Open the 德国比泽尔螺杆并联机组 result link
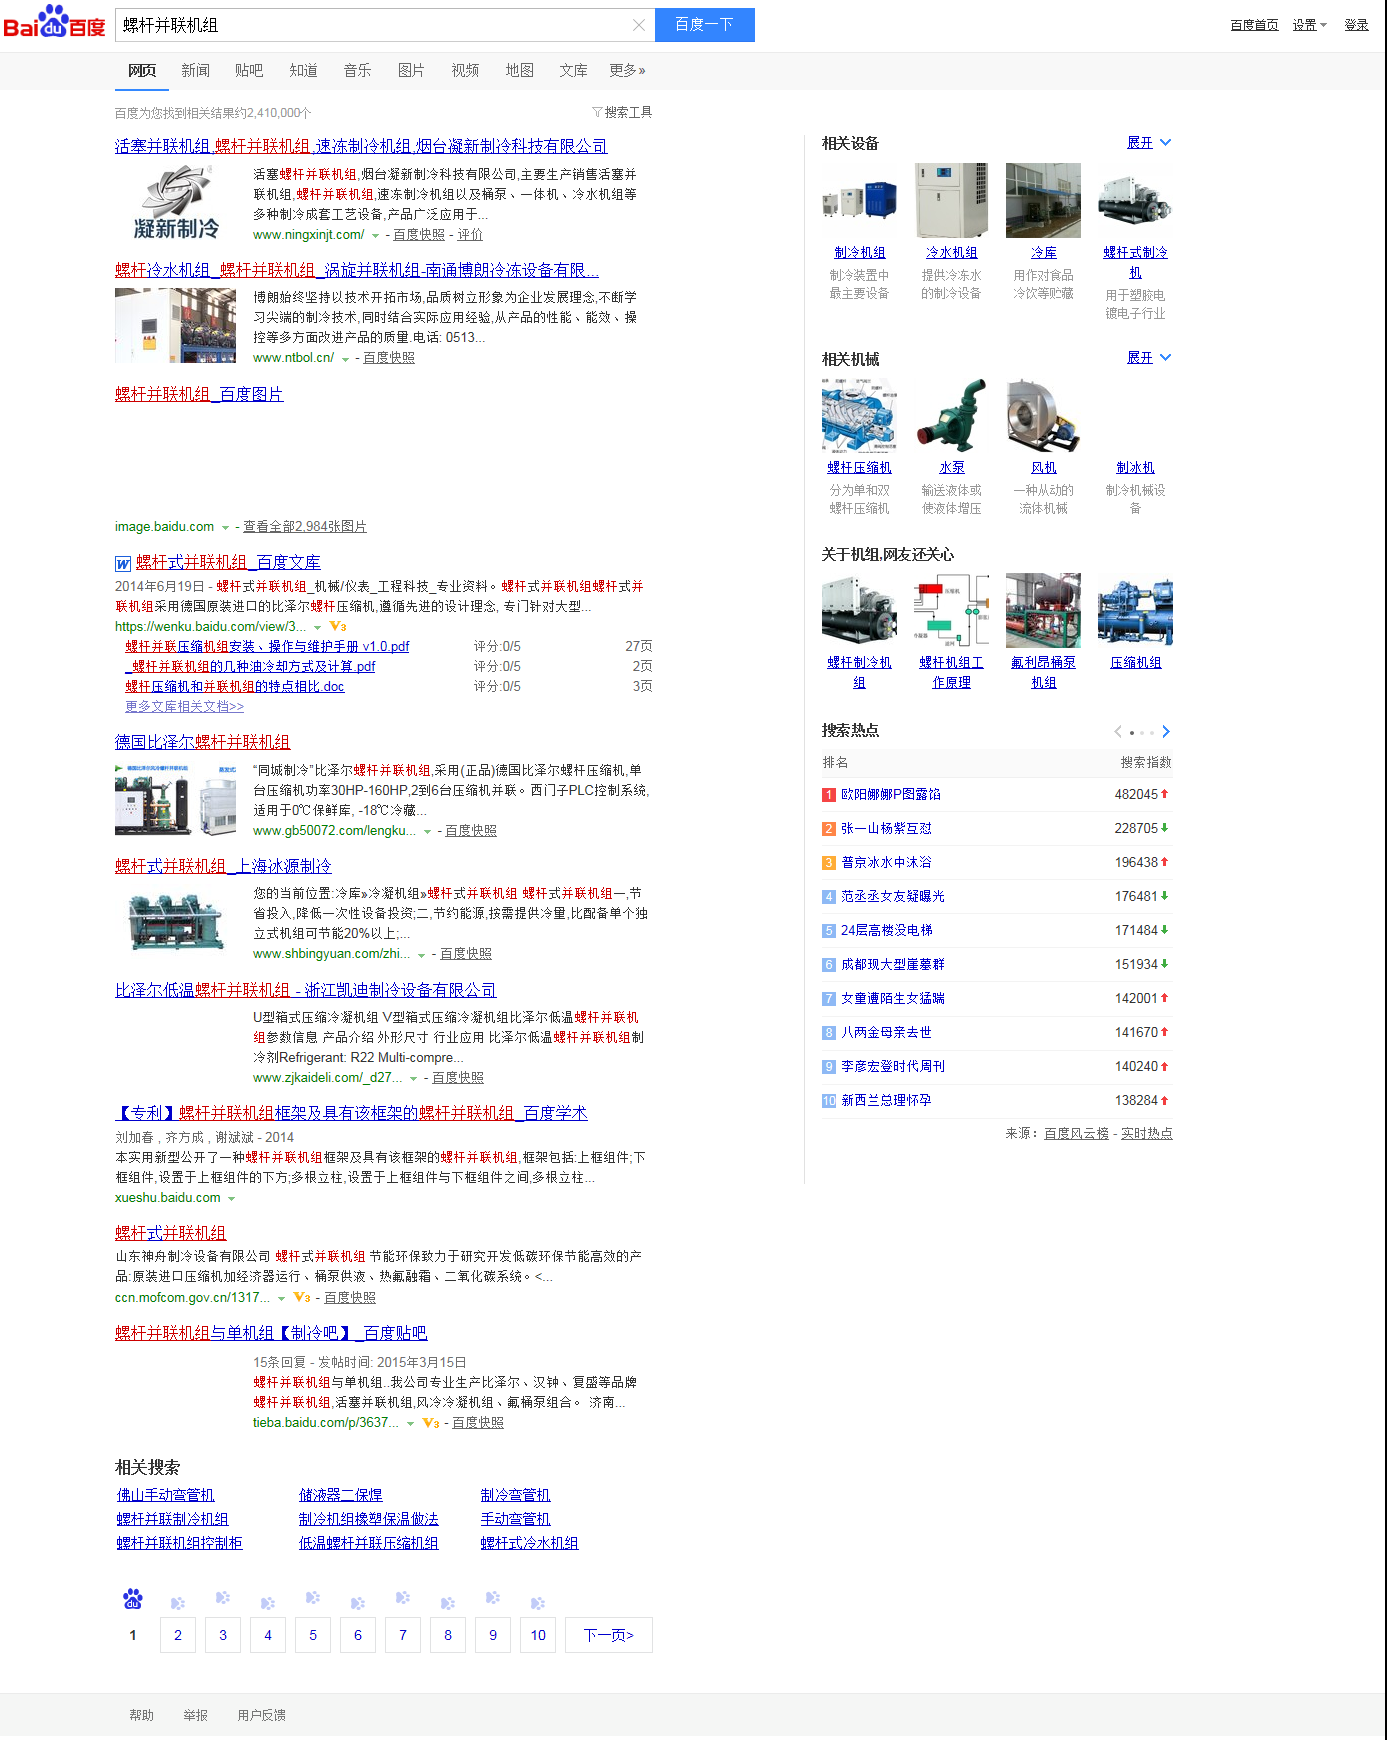The image size is (1387, 1740). (202, 742)
